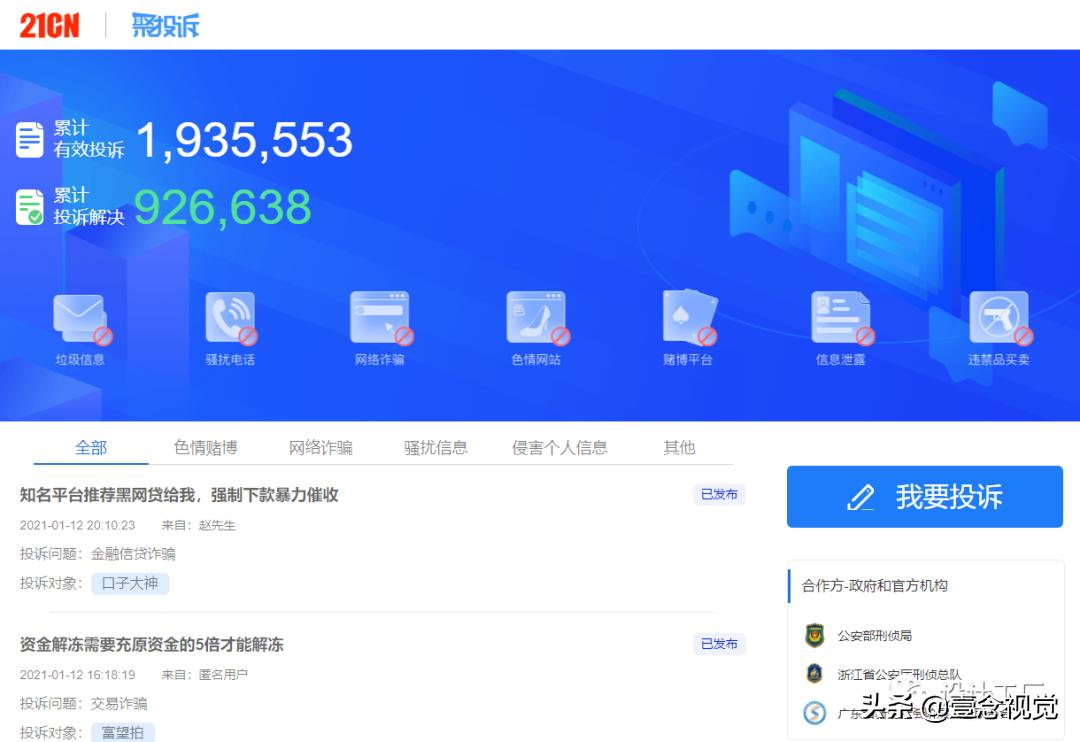The width and height of the screenshot is (1080, 742).
Task: Select the 垃圾信息 (spam messages) icon
Action: tap(80, 318)
